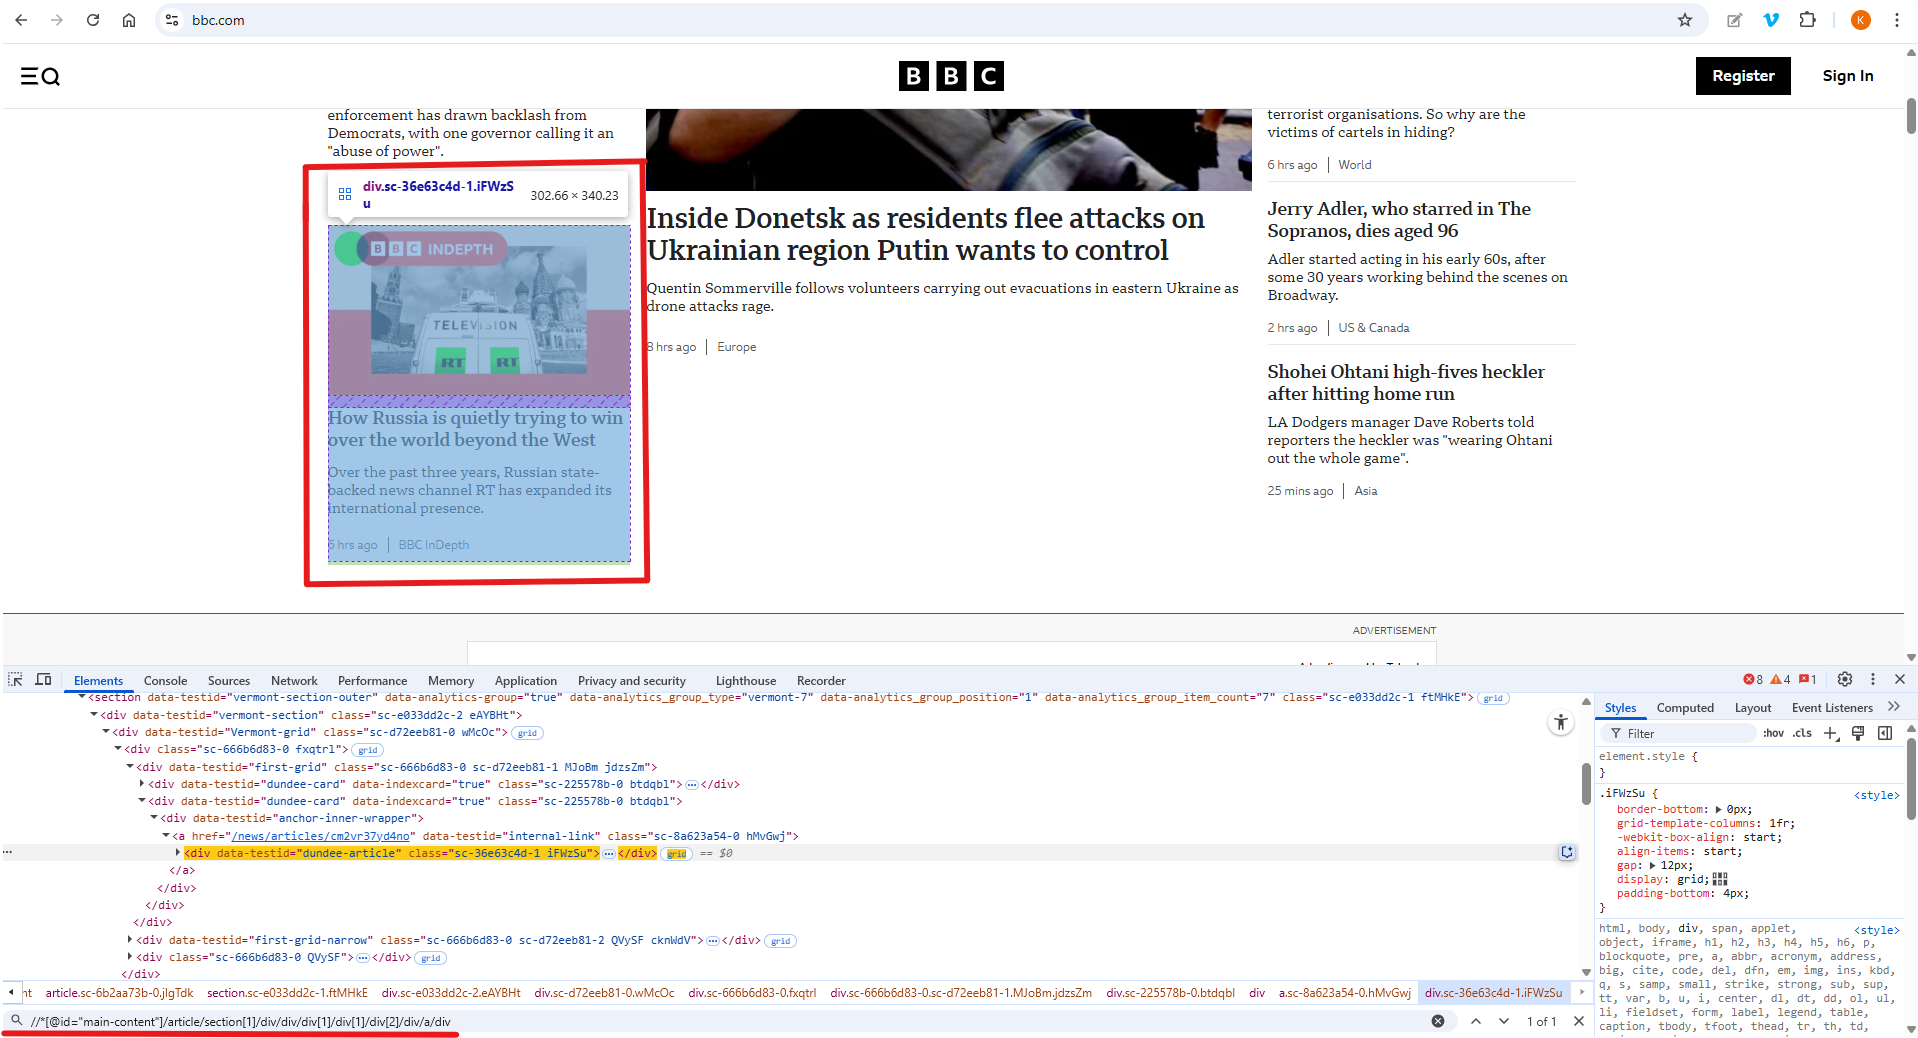Screen dimensions: 1918x1038
Task: Go back to previous page in browser
Action: (21, 20)
